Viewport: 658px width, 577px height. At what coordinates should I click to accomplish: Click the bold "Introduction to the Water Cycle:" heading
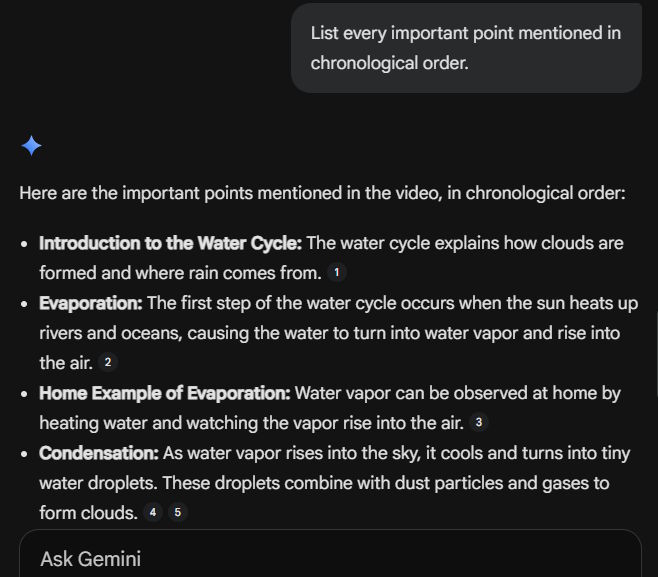pyautogui.click(x=170, y=243)
